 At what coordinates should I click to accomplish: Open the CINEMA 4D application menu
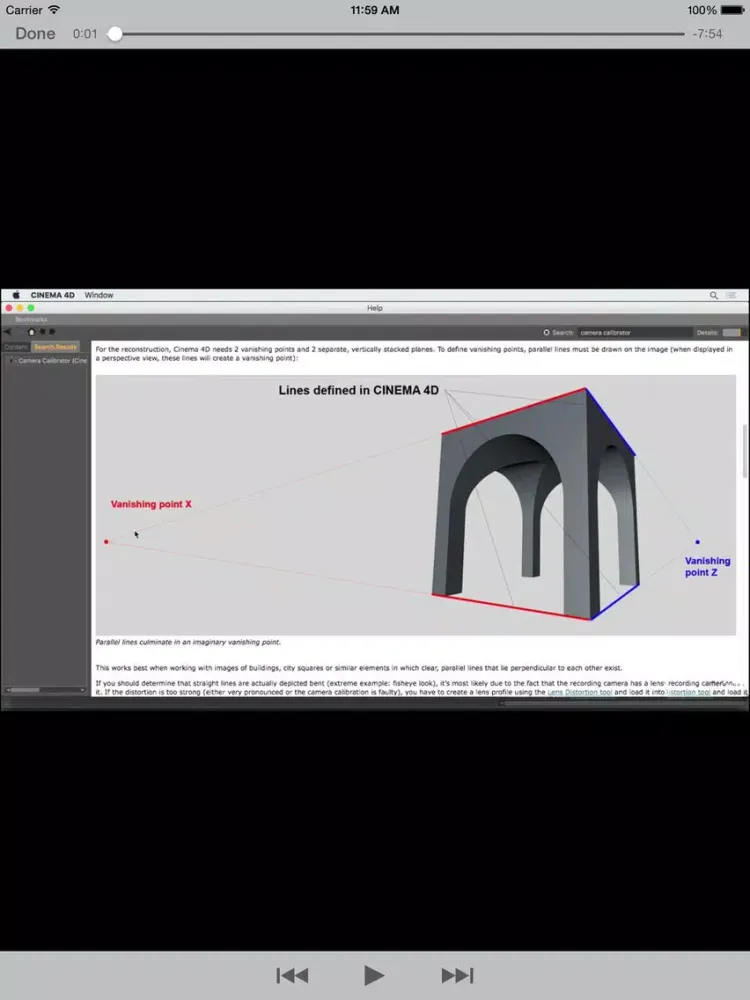pos(52,295)
